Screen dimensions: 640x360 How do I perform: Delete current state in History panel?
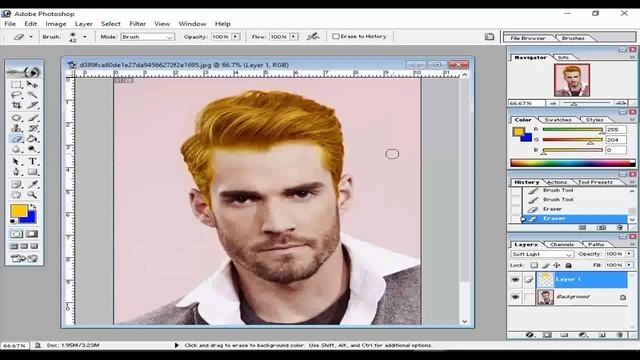click(620, 227)
